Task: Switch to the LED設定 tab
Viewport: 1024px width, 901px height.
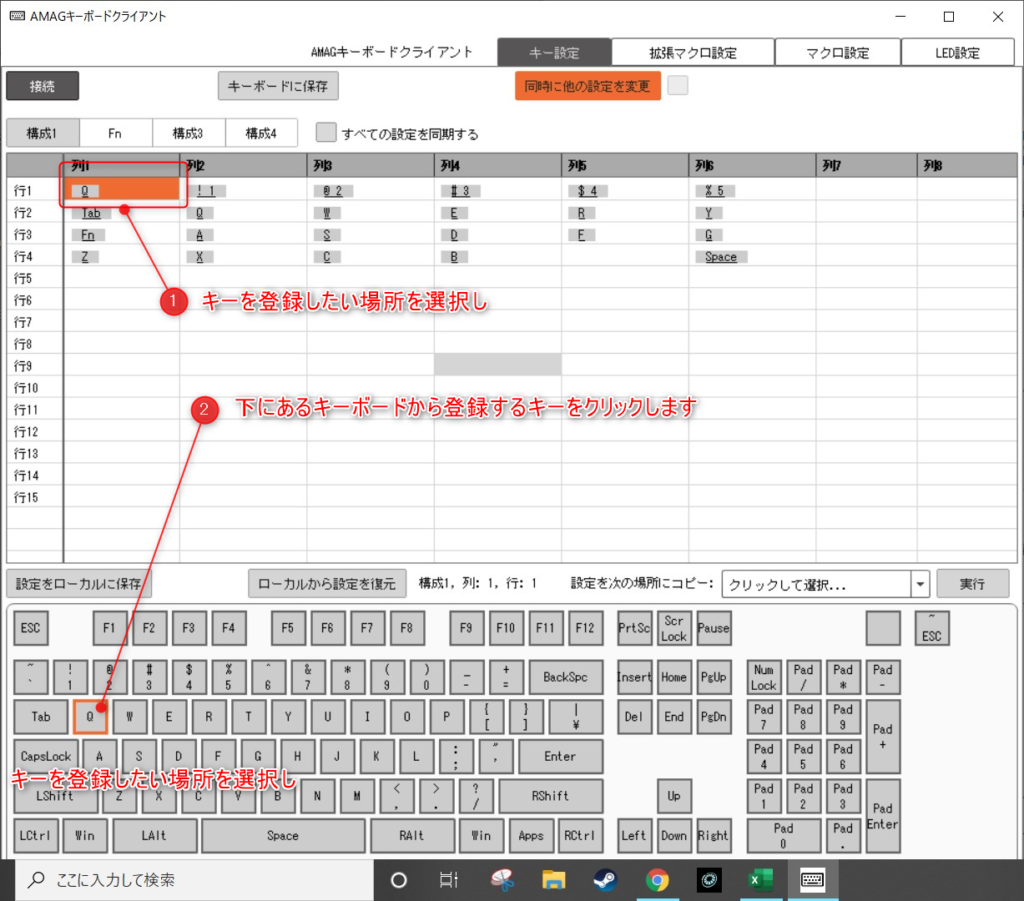Action: pos(957,51)
